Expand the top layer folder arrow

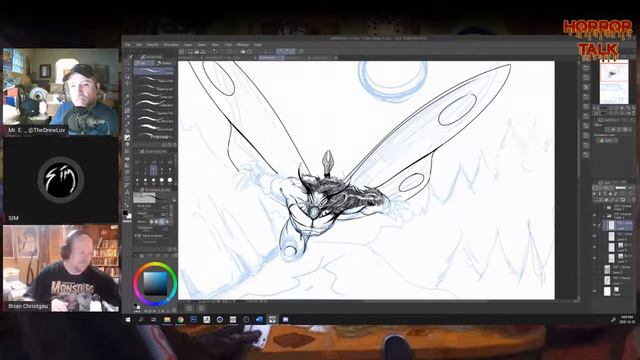point(605,207)
